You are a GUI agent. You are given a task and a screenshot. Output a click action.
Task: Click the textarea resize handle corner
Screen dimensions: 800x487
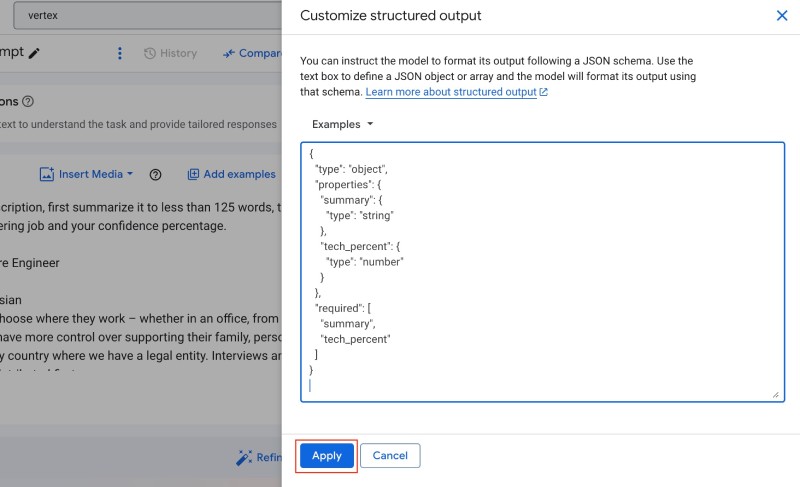776,394
